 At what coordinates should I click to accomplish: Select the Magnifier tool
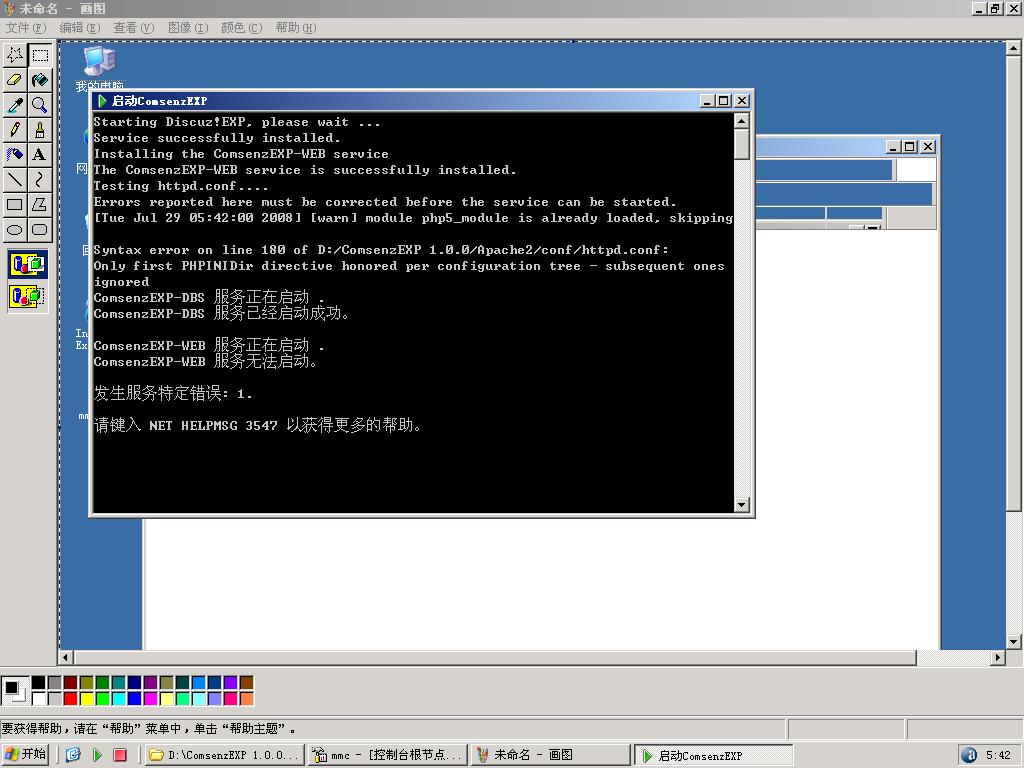click(40, 104)
